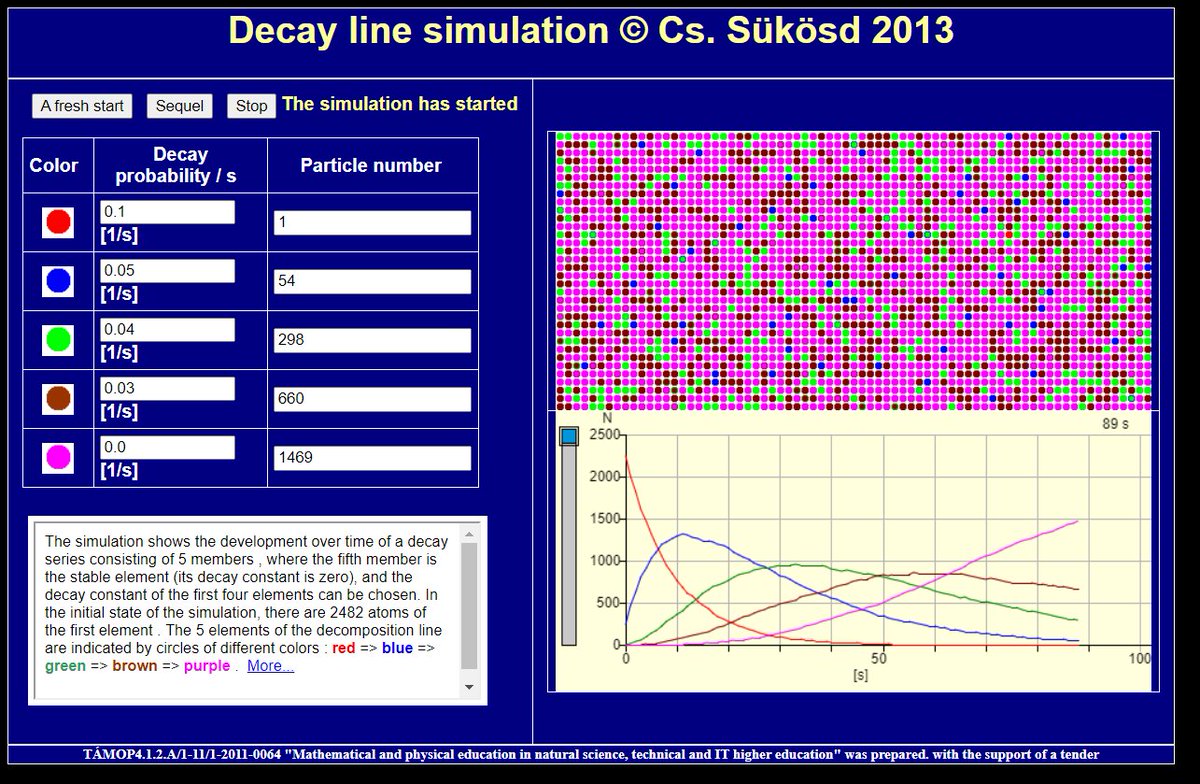Viewport: 1200px width, 784px height.
Task: Select blue particle number field showing 54
Action: [372, 282]
